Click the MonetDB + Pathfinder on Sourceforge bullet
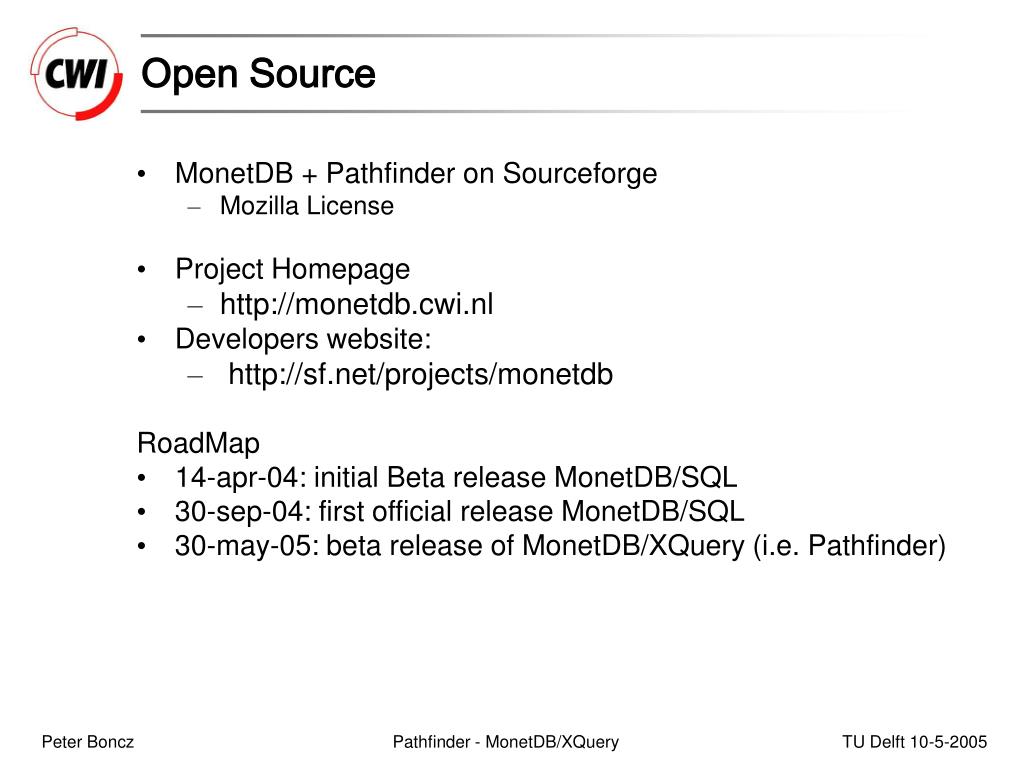The image size is (1024, 768). coord(416,174)
